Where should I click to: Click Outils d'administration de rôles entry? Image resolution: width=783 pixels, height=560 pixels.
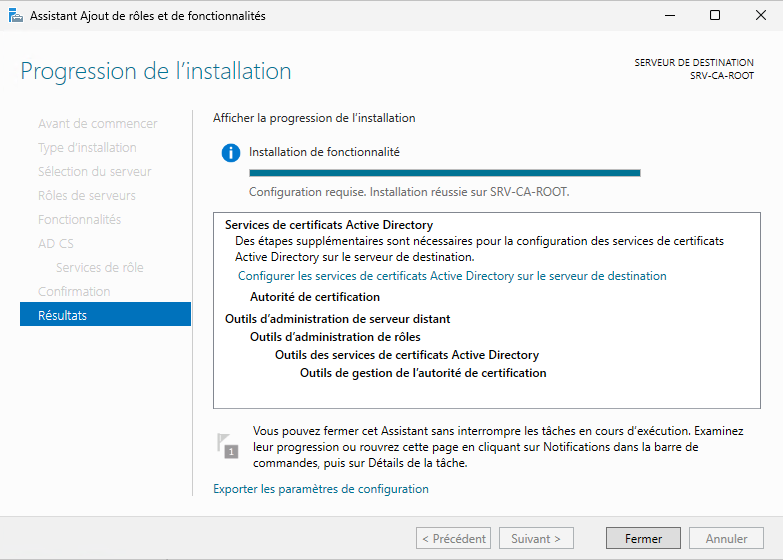tap(335, 337)
